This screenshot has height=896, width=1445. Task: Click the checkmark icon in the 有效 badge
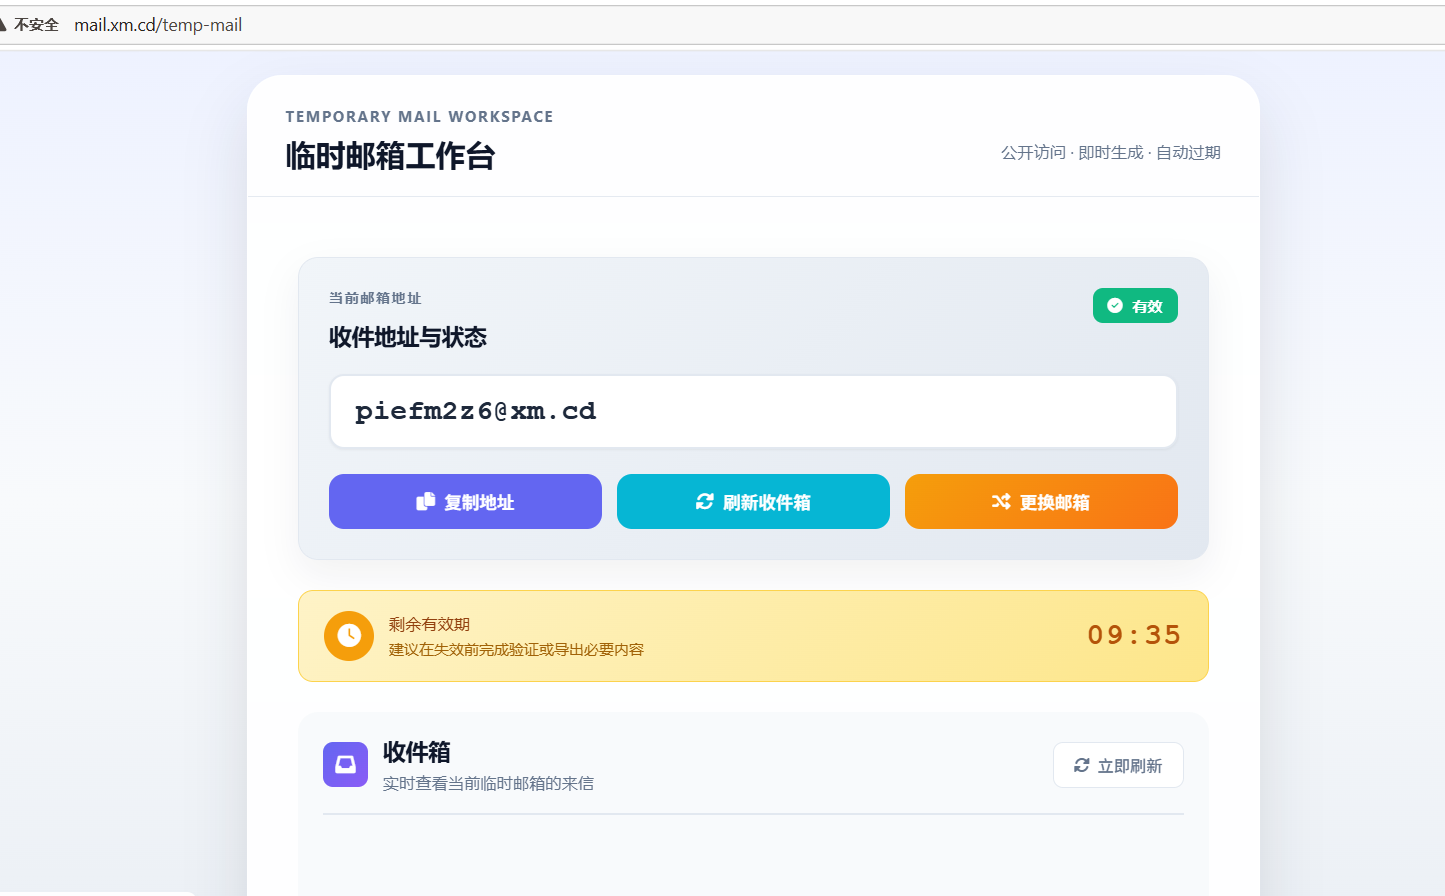(1115, 306)
